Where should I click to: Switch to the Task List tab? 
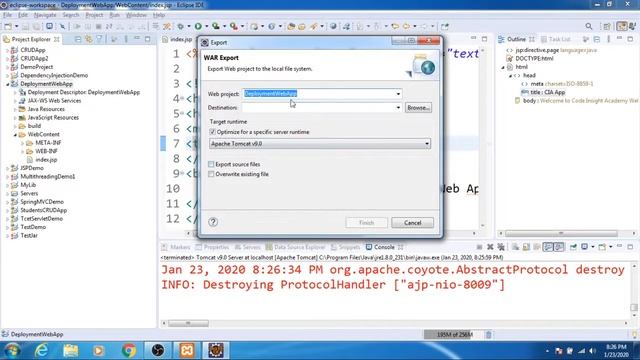pyautogui.click(x=556, y=40)
